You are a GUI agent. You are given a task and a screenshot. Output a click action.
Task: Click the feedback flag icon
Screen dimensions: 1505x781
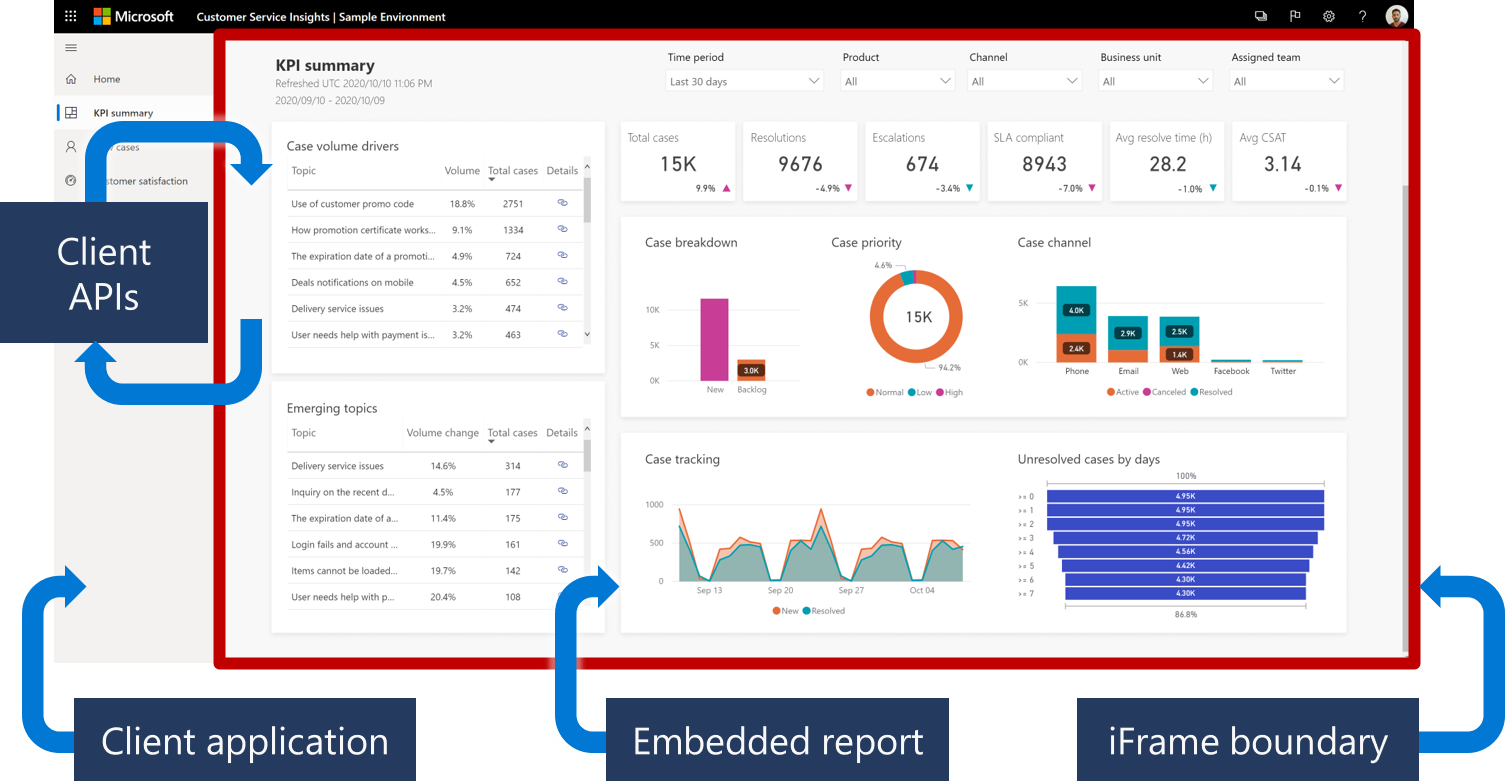[x=1294, y=16]
